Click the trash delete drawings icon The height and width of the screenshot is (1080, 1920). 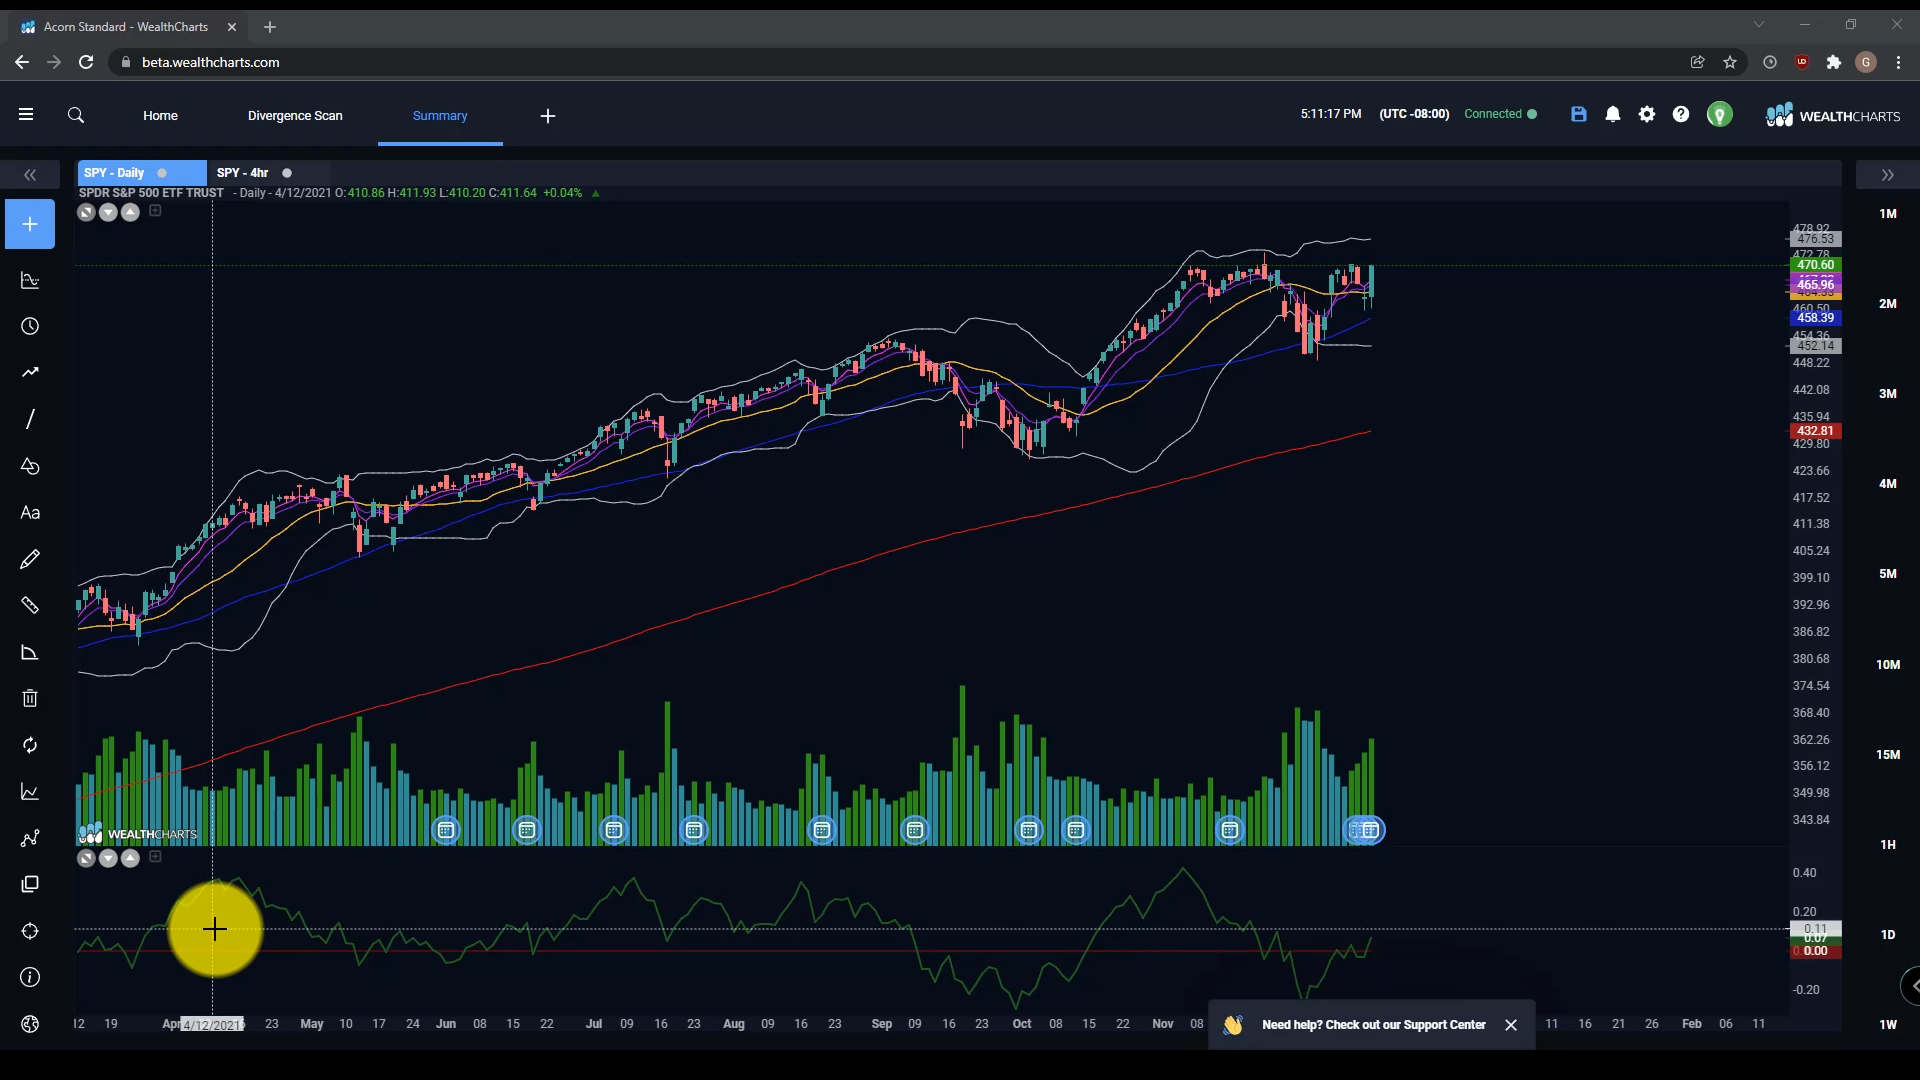click(x=30, y=698)
